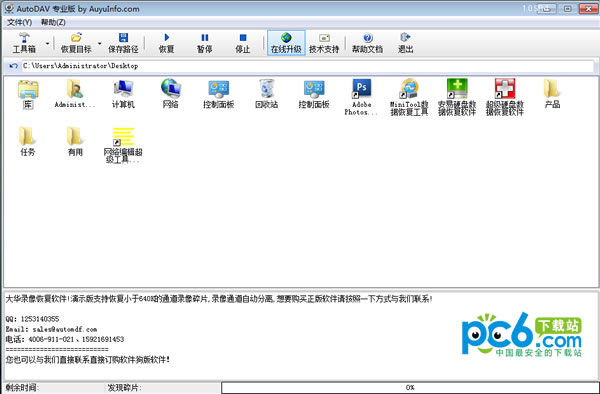600x394 pixels.
Task: Open the 帮助文档 help document
Action: [367, 43]
